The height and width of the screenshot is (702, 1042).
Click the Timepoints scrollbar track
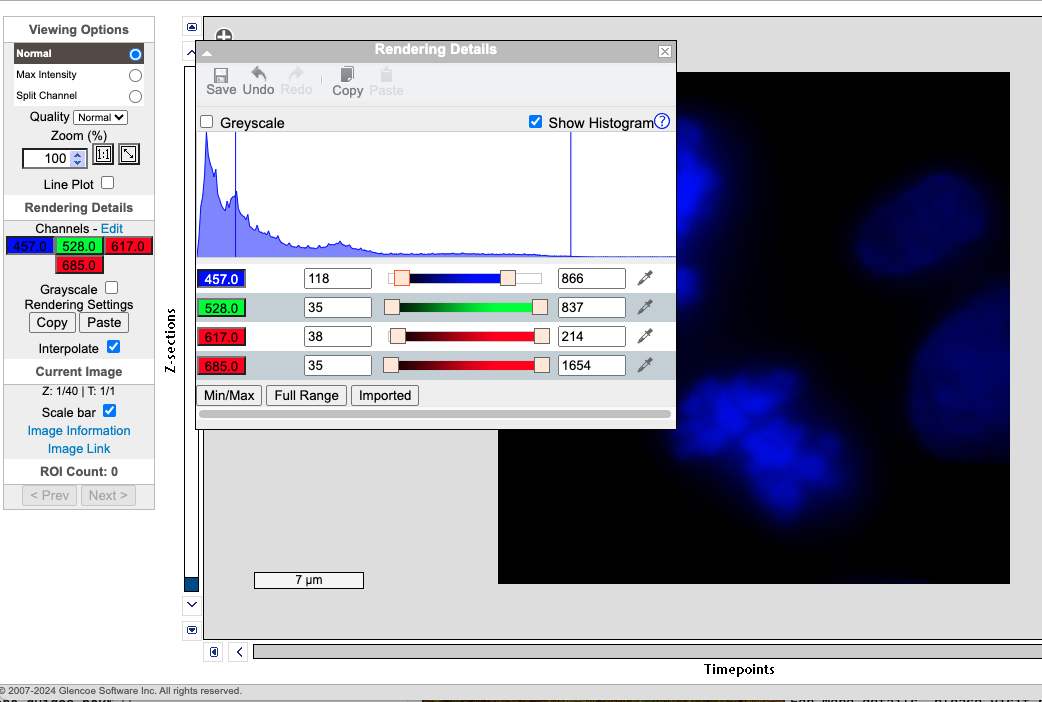click(647, 651)
